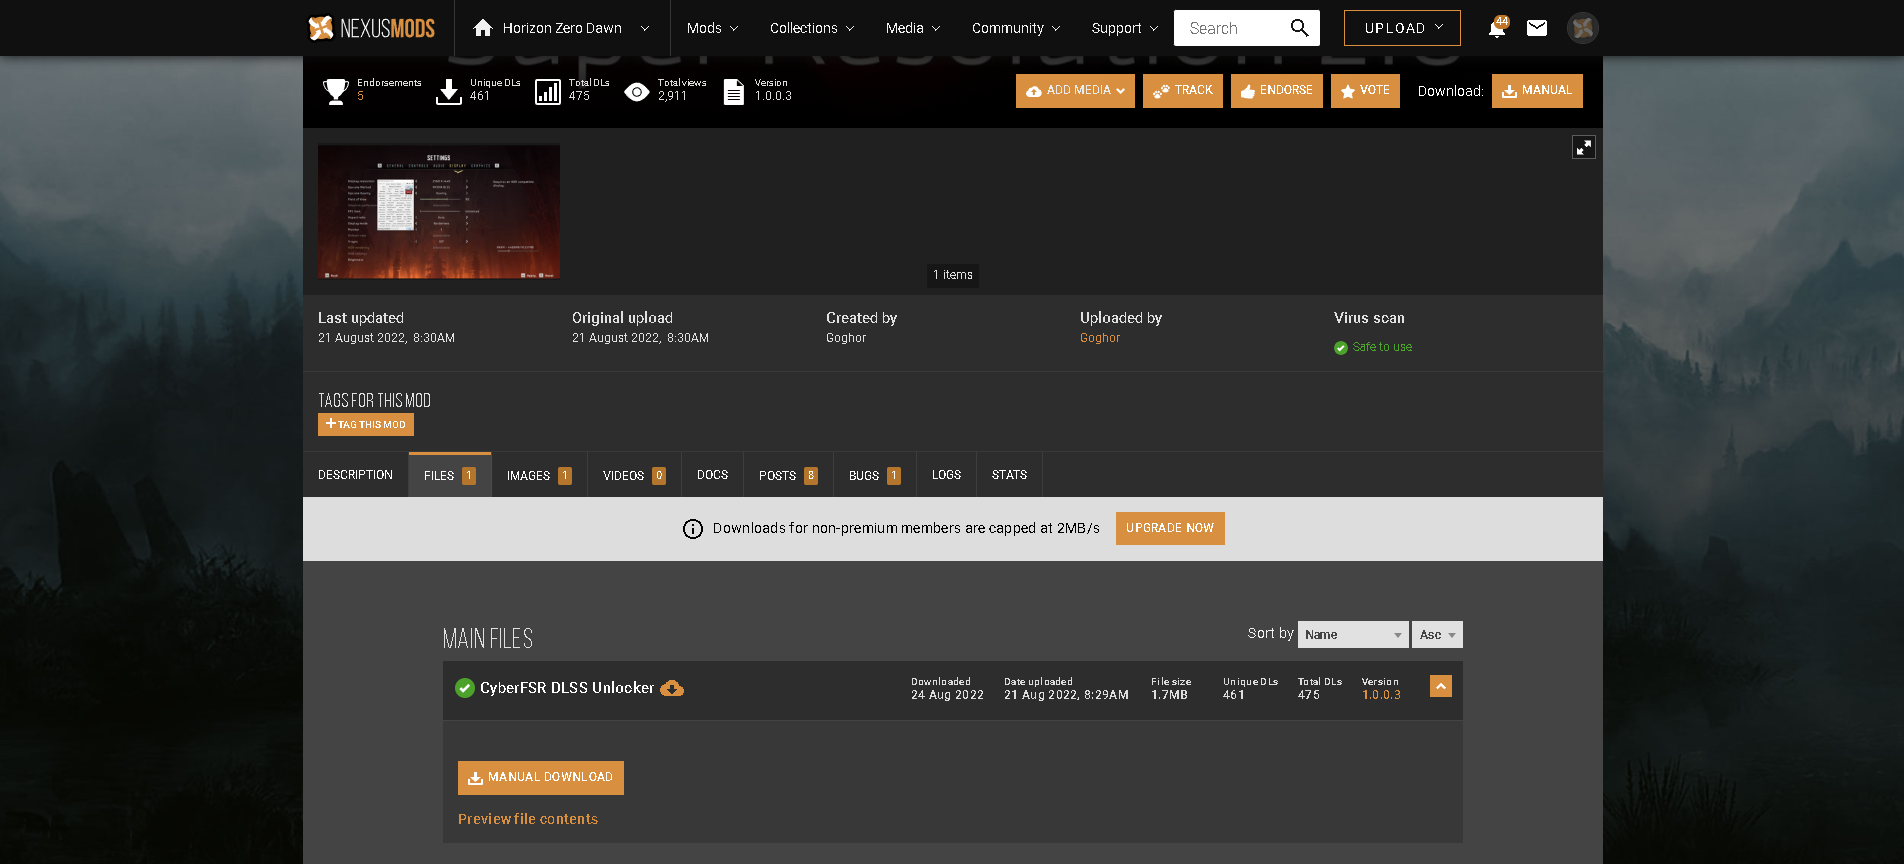
Task: Click the Version document icon
Action: pyautogui.click(x=734, y=92)
